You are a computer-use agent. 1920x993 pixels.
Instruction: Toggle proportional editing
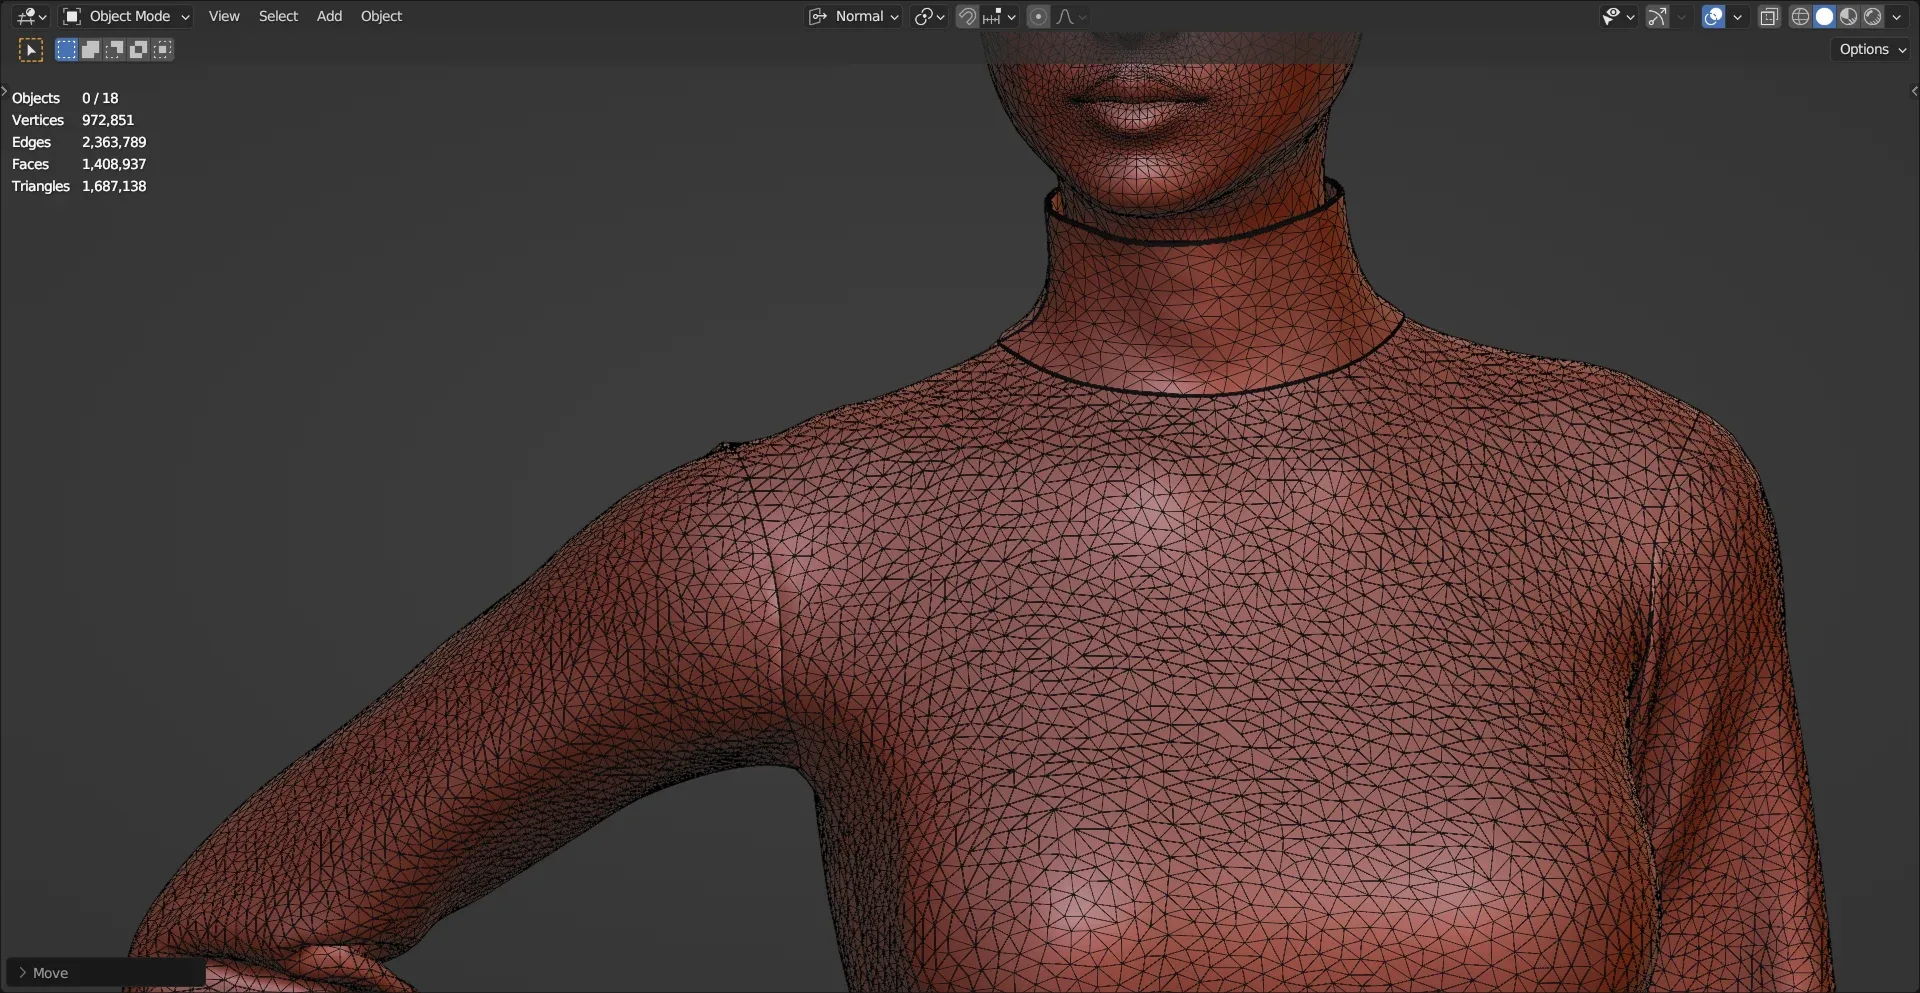point(1038,16)
